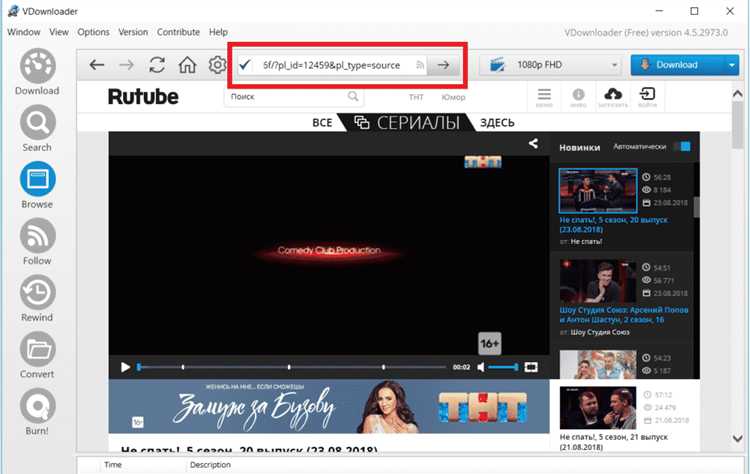750x474 pixels.
Task: Click the blue Download button
Action: [677, 65]
